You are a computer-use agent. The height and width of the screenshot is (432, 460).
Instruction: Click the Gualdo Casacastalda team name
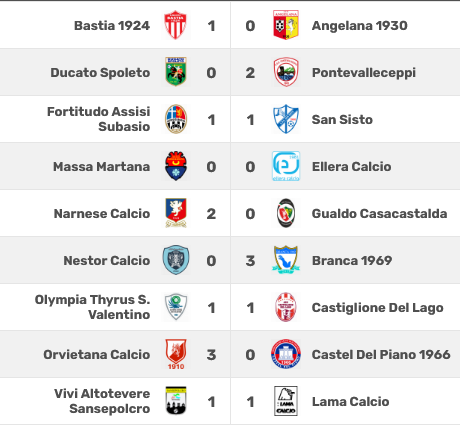[379, 213]
